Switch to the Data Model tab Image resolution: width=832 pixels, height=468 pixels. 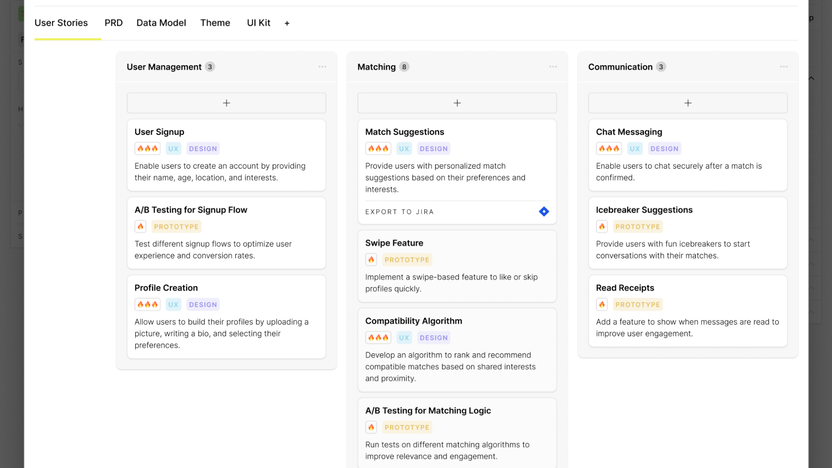(x=161, y=23)
